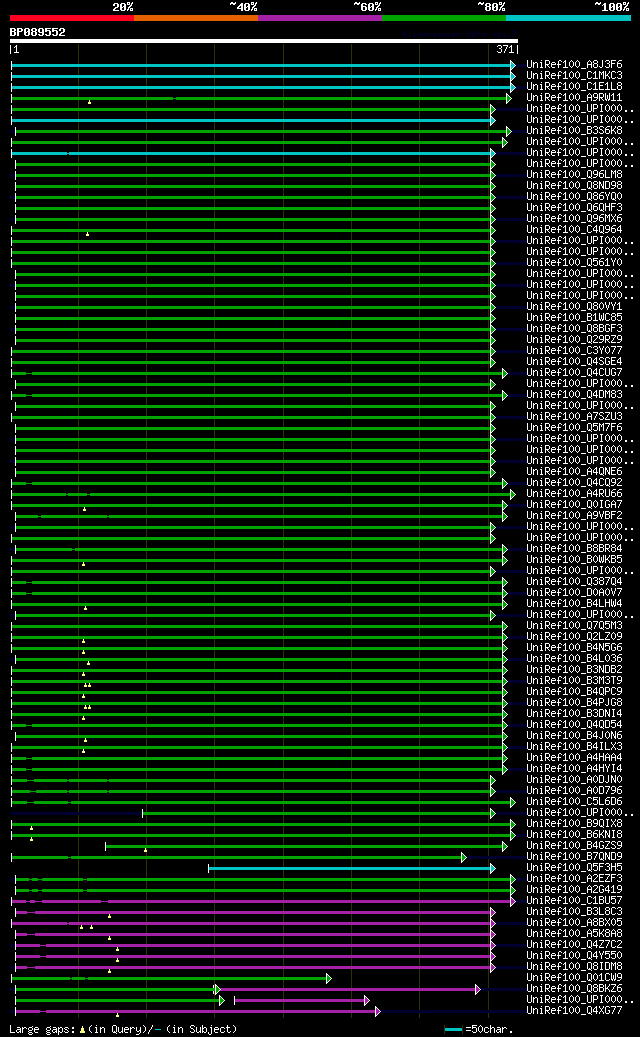Select the UniRef100_B4PJG8 label
640x1037 pixels.
pos(574,703)
